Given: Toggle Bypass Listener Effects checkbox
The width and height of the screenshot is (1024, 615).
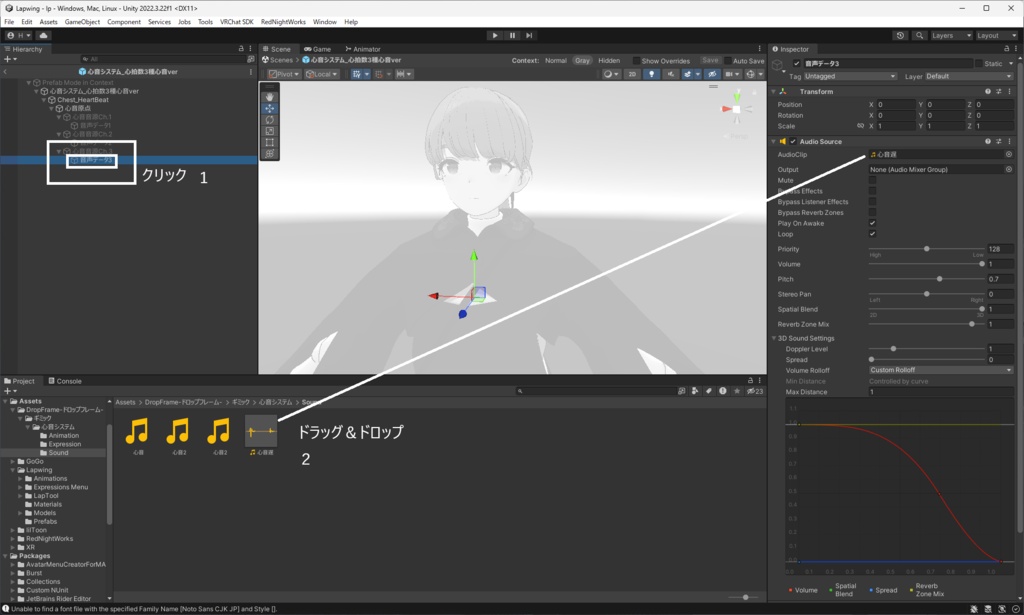Looking at the screenshot, I should [x=872, y=202].
